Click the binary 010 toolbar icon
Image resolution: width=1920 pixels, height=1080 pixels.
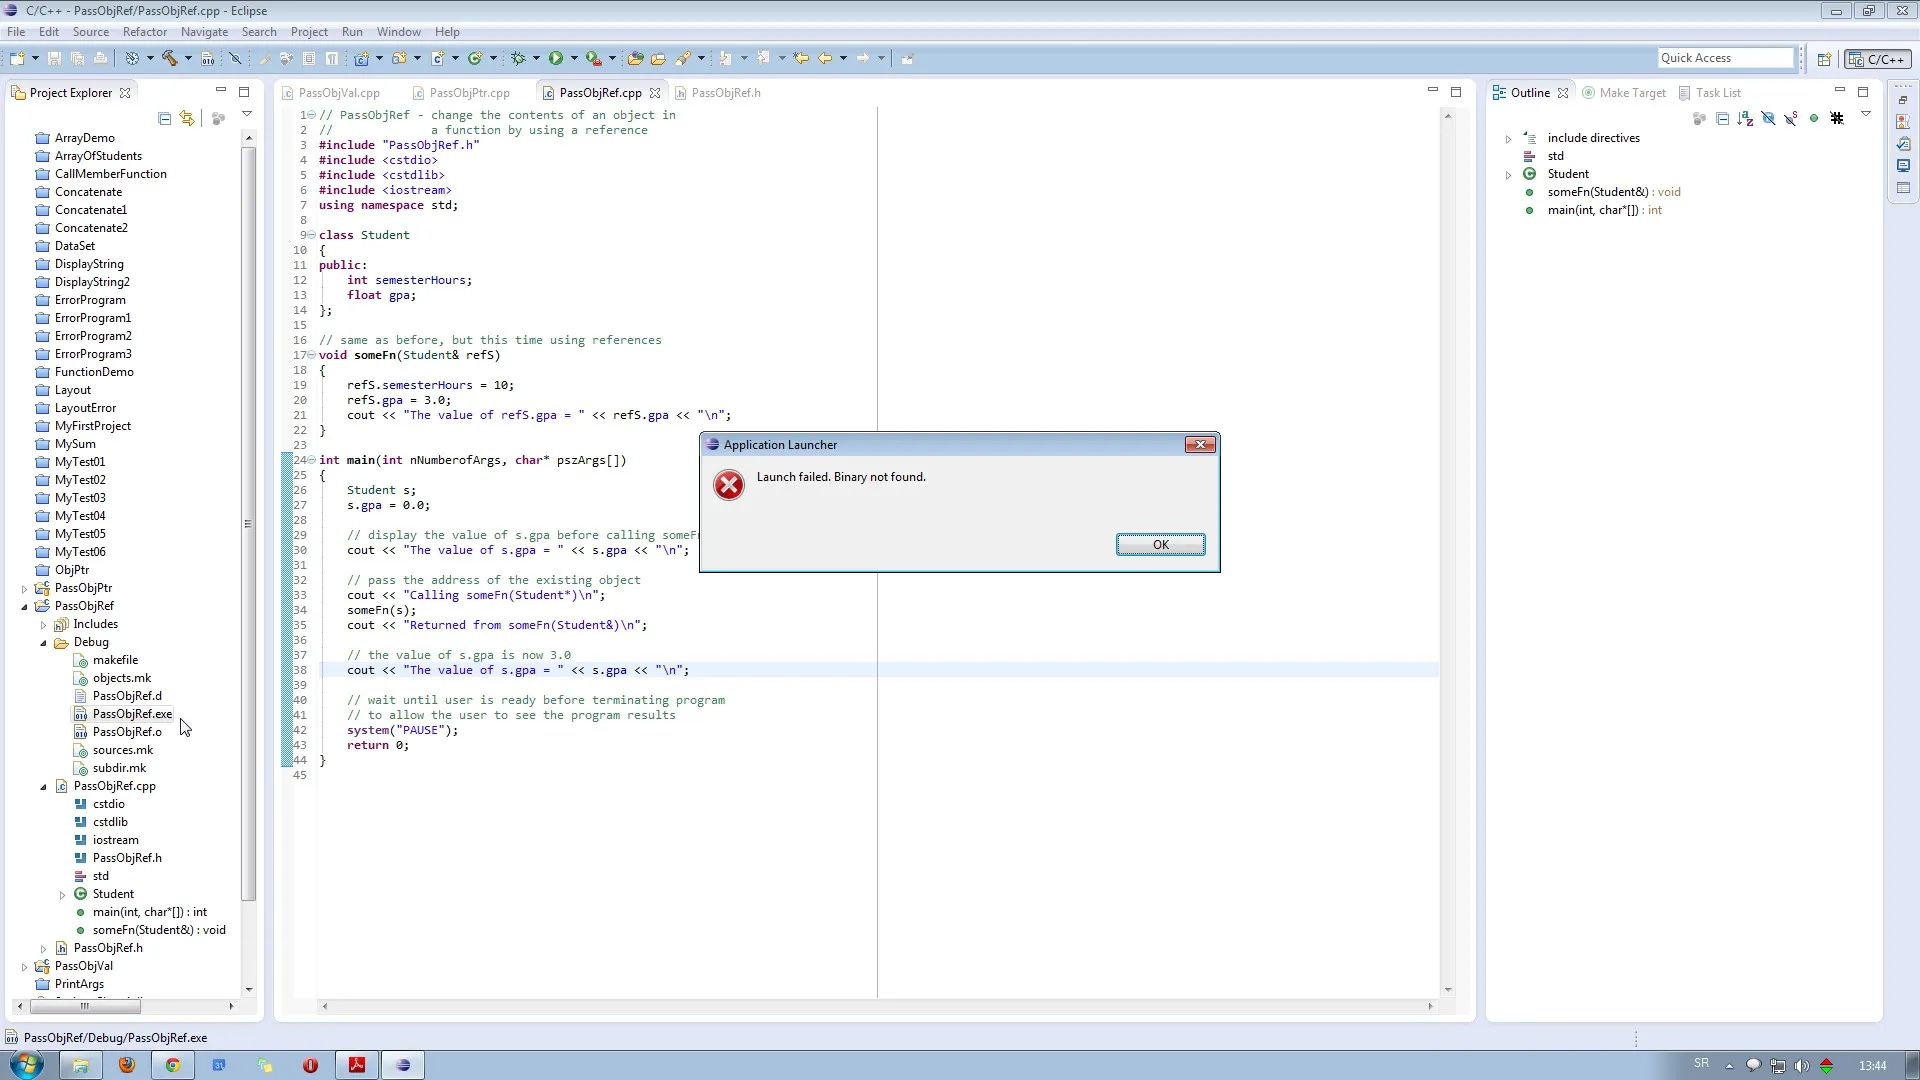(207, 58)
